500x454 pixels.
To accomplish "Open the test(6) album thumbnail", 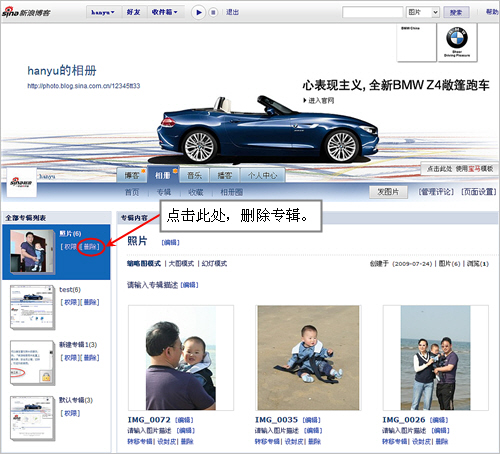I will tap(32, 307).
